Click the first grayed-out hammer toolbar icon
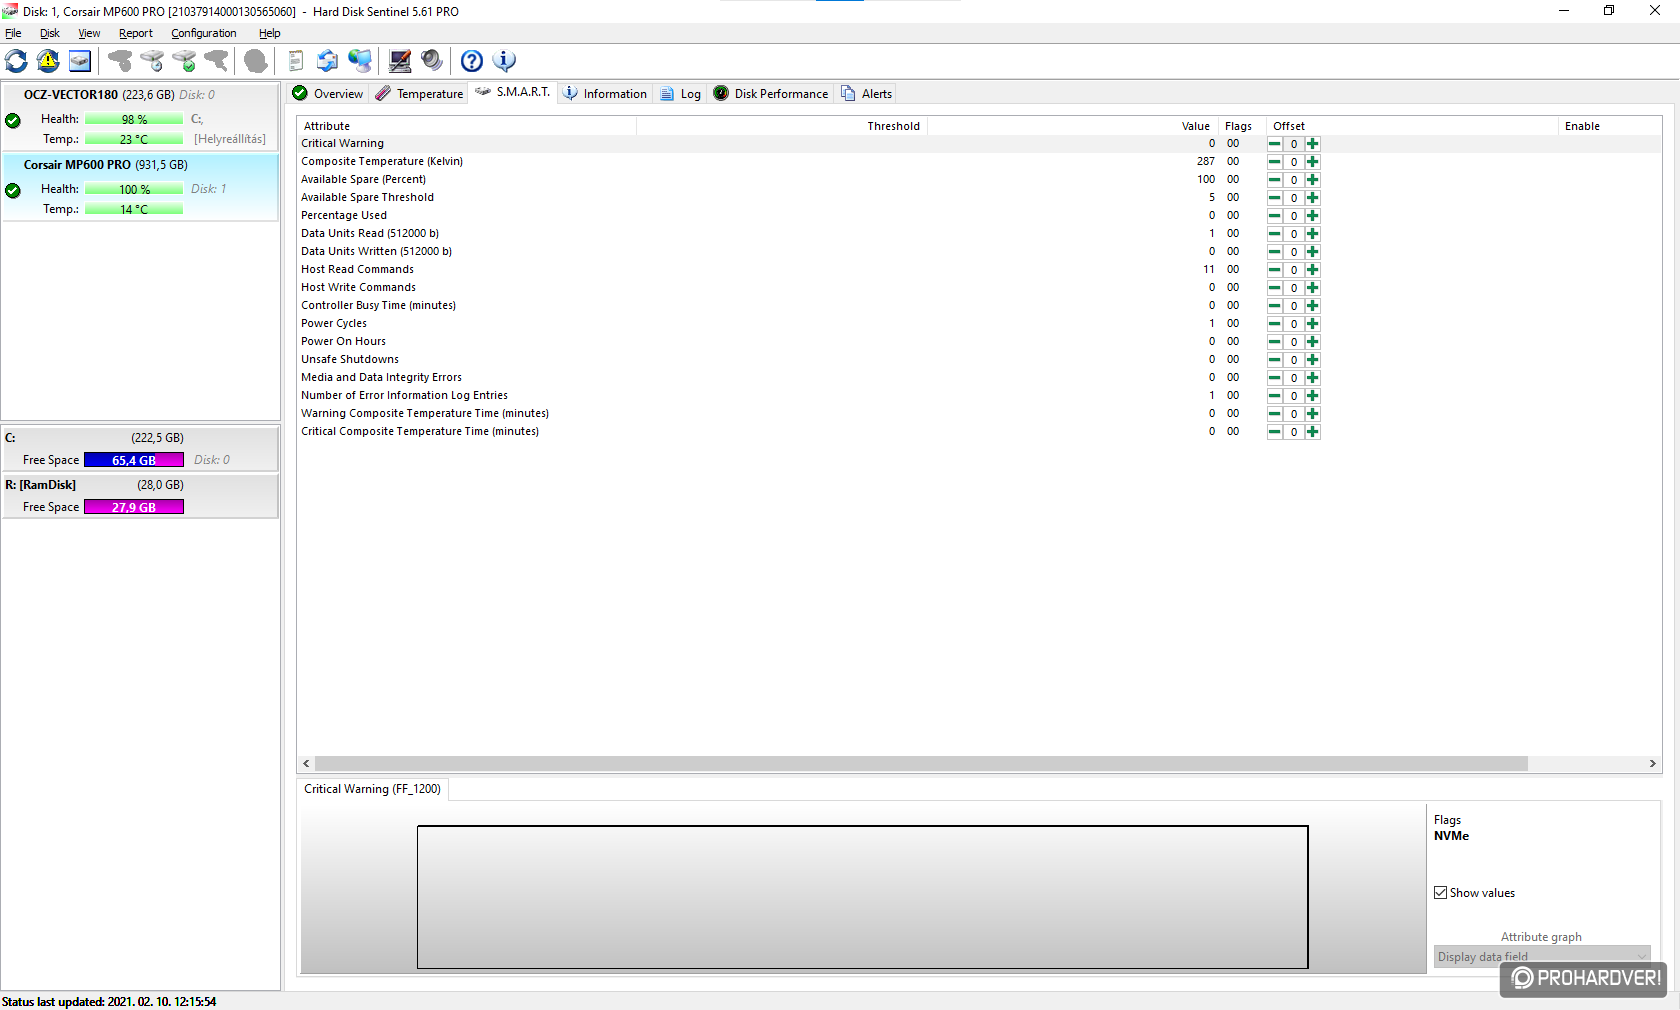The height and width of the screenshot is (1010, 1680). click(x=120, y=61)
